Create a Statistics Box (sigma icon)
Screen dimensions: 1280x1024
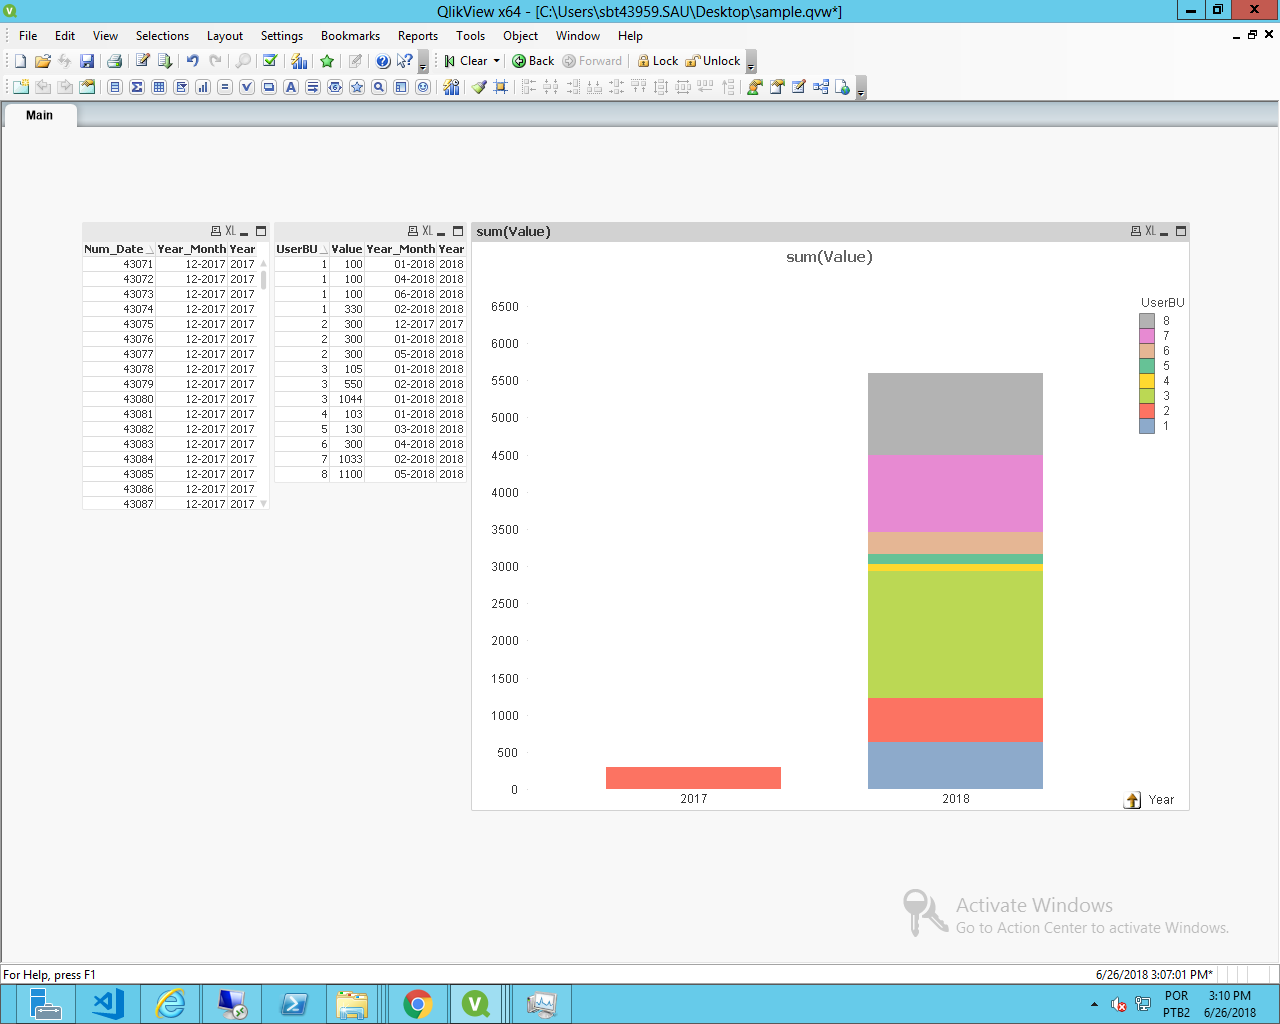pyautogui.click(x=137, y=87)
